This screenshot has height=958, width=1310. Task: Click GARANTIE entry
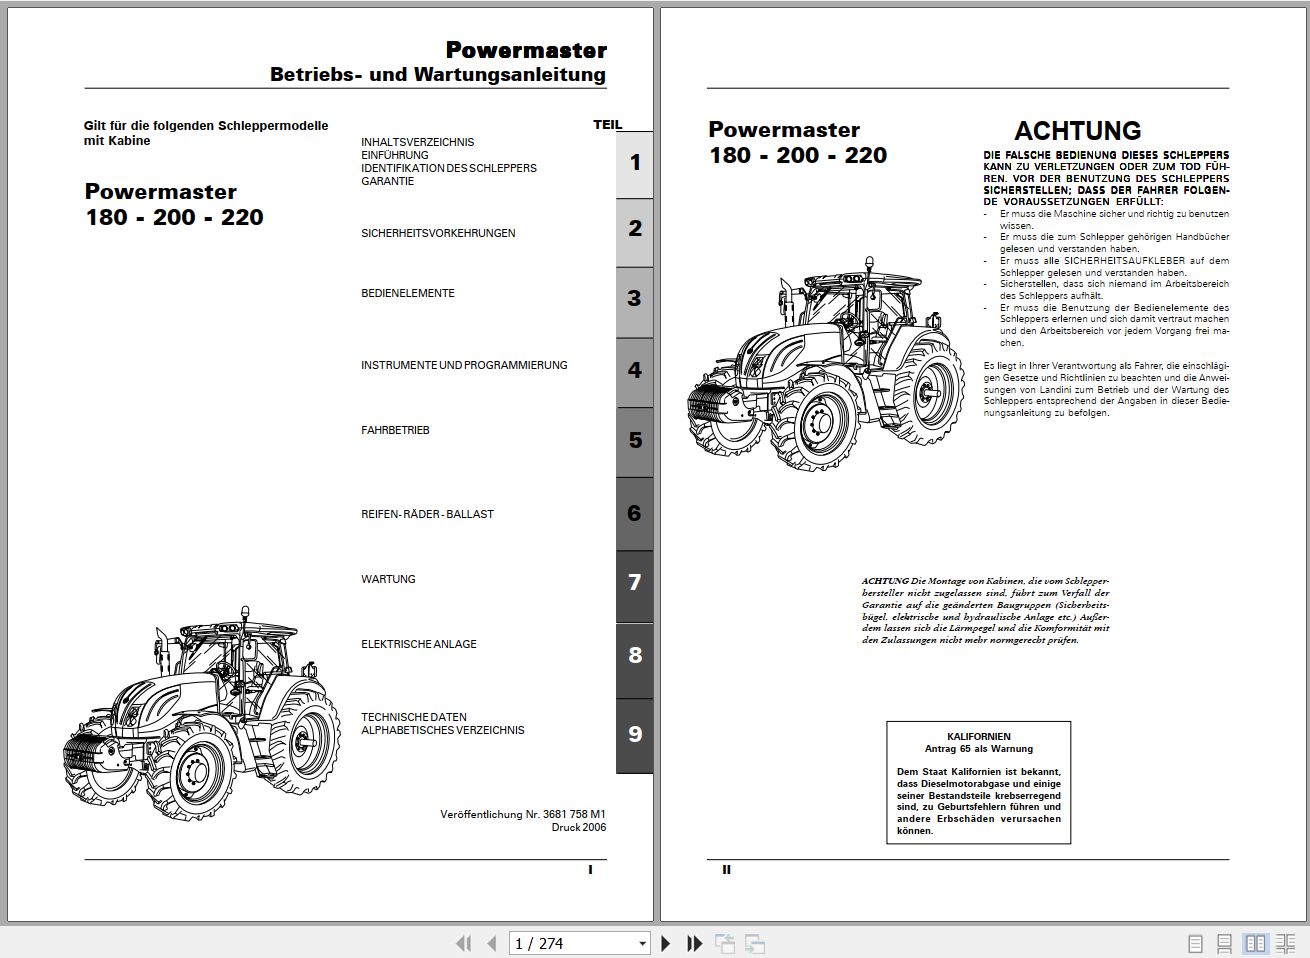(x=388, y=181)
